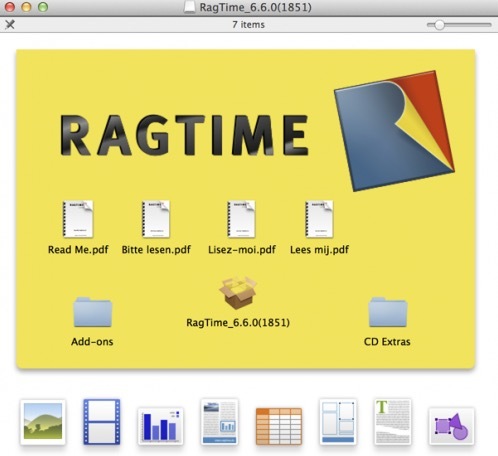Click the disk proxy icon in title bar
498x456 pixels.
tap(190, 7)
